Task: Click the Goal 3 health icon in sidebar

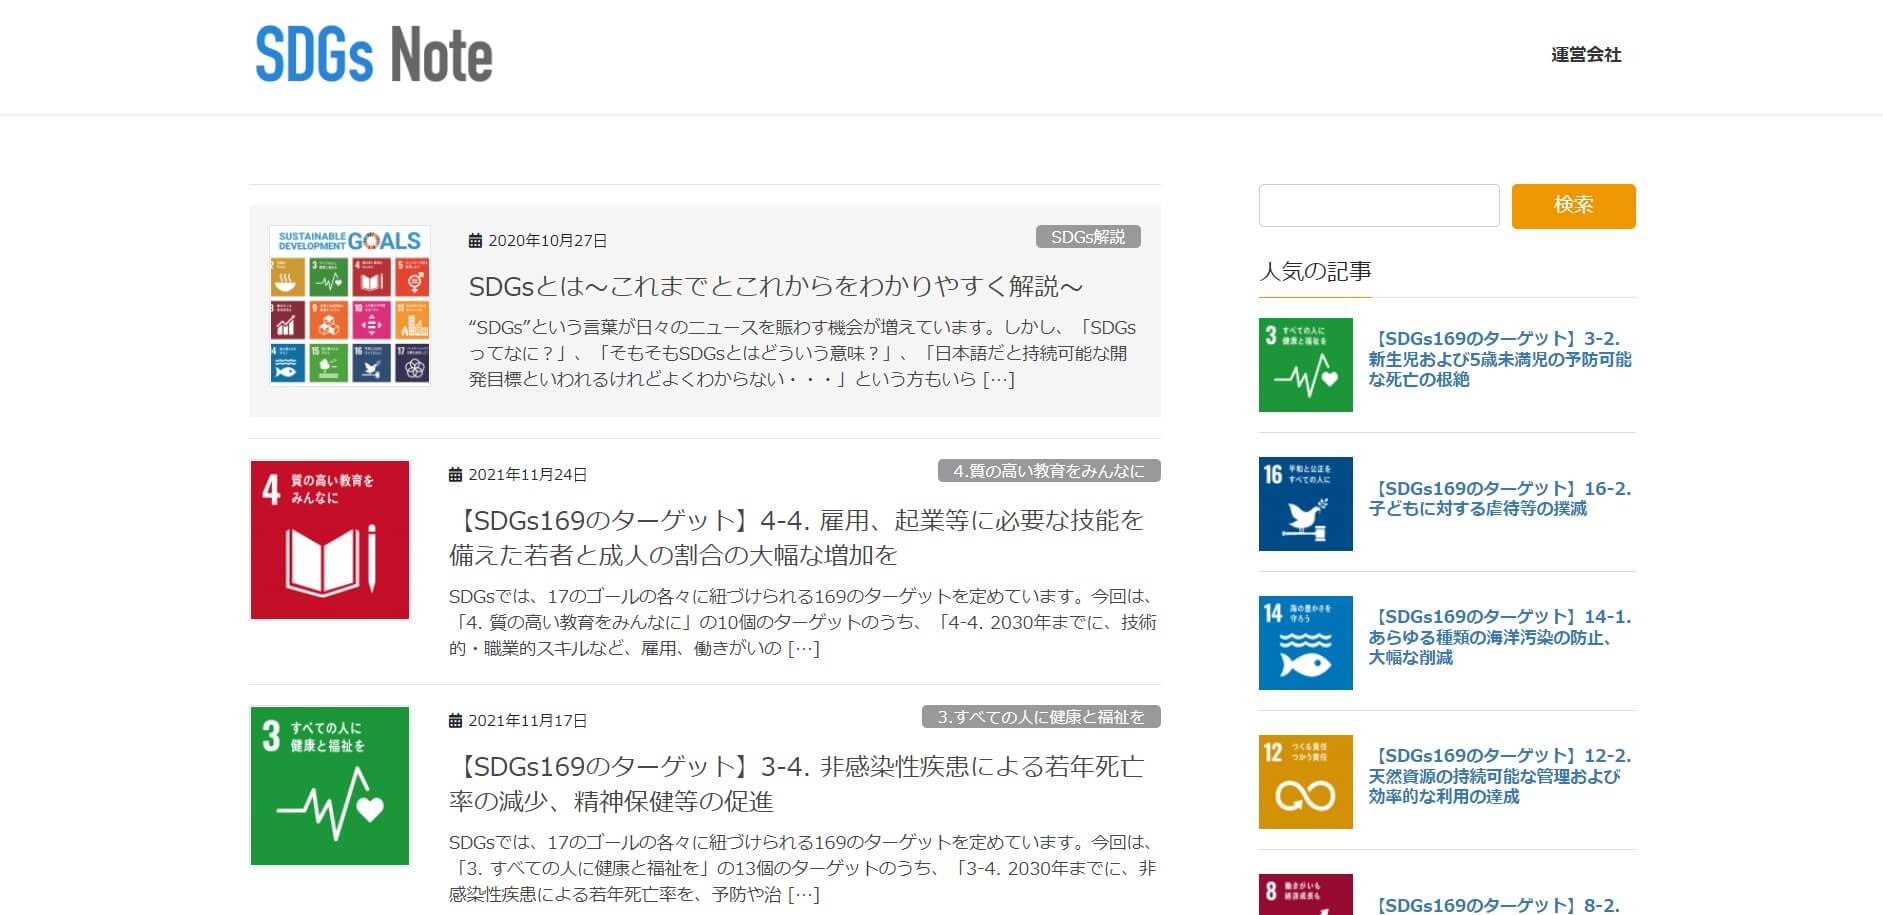Action: click(1304, 364)
